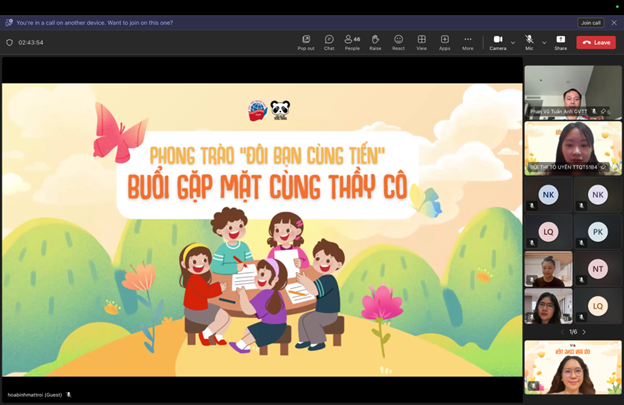Unmute the Mic
The height and width of the screenshot is (405, 624).
pyautogui.click(x=529, y=41)
